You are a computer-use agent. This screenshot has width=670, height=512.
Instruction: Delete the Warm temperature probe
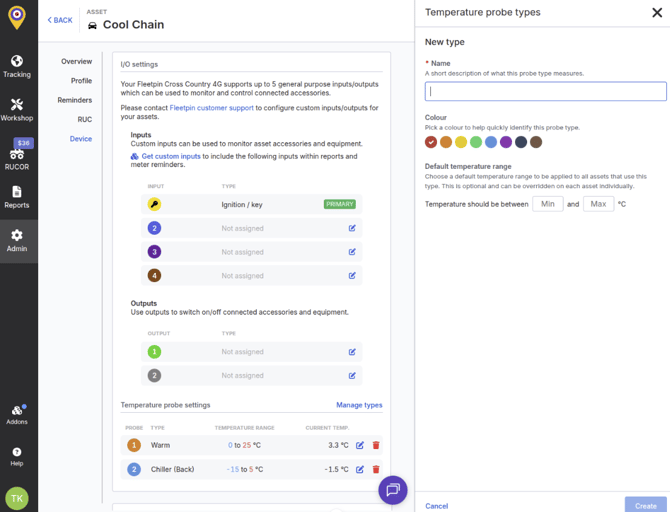(376, 445)
